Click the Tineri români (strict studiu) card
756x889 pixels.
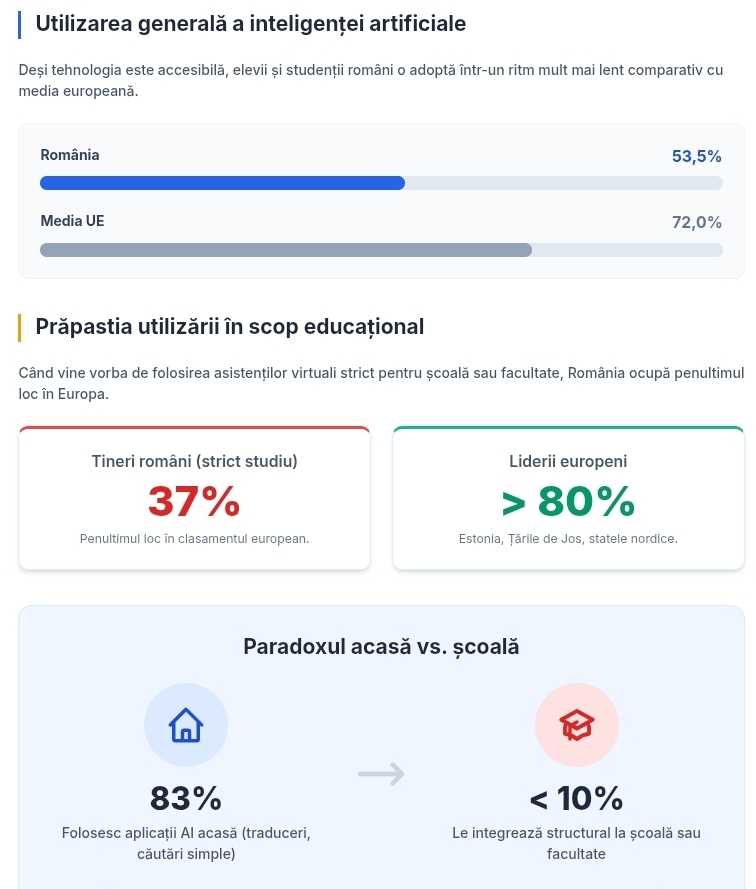click(195, 498)
